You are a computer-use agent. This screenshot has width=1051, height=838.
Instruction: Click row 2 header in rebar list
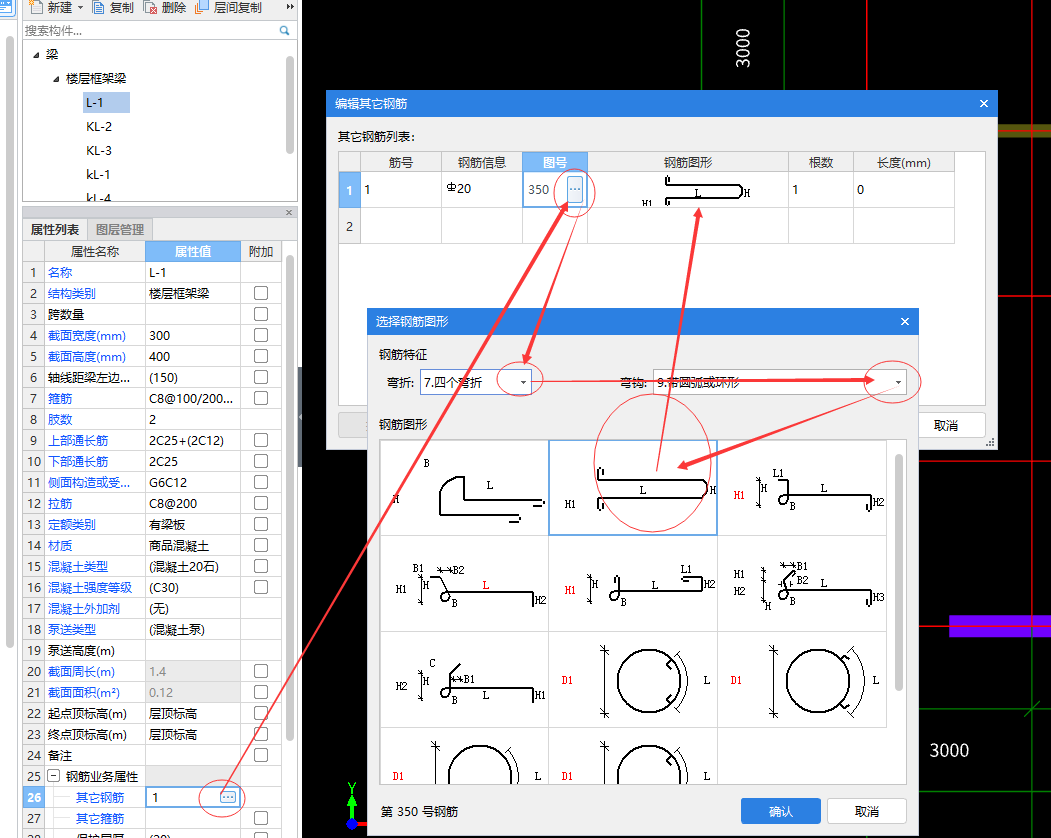(x=349, y=226)
